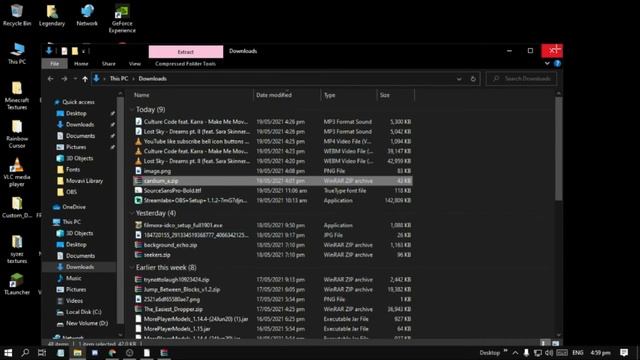The width and height of the screenshot is (640, 360).
Task: Open the Network desktop icon
Action: 87,15
